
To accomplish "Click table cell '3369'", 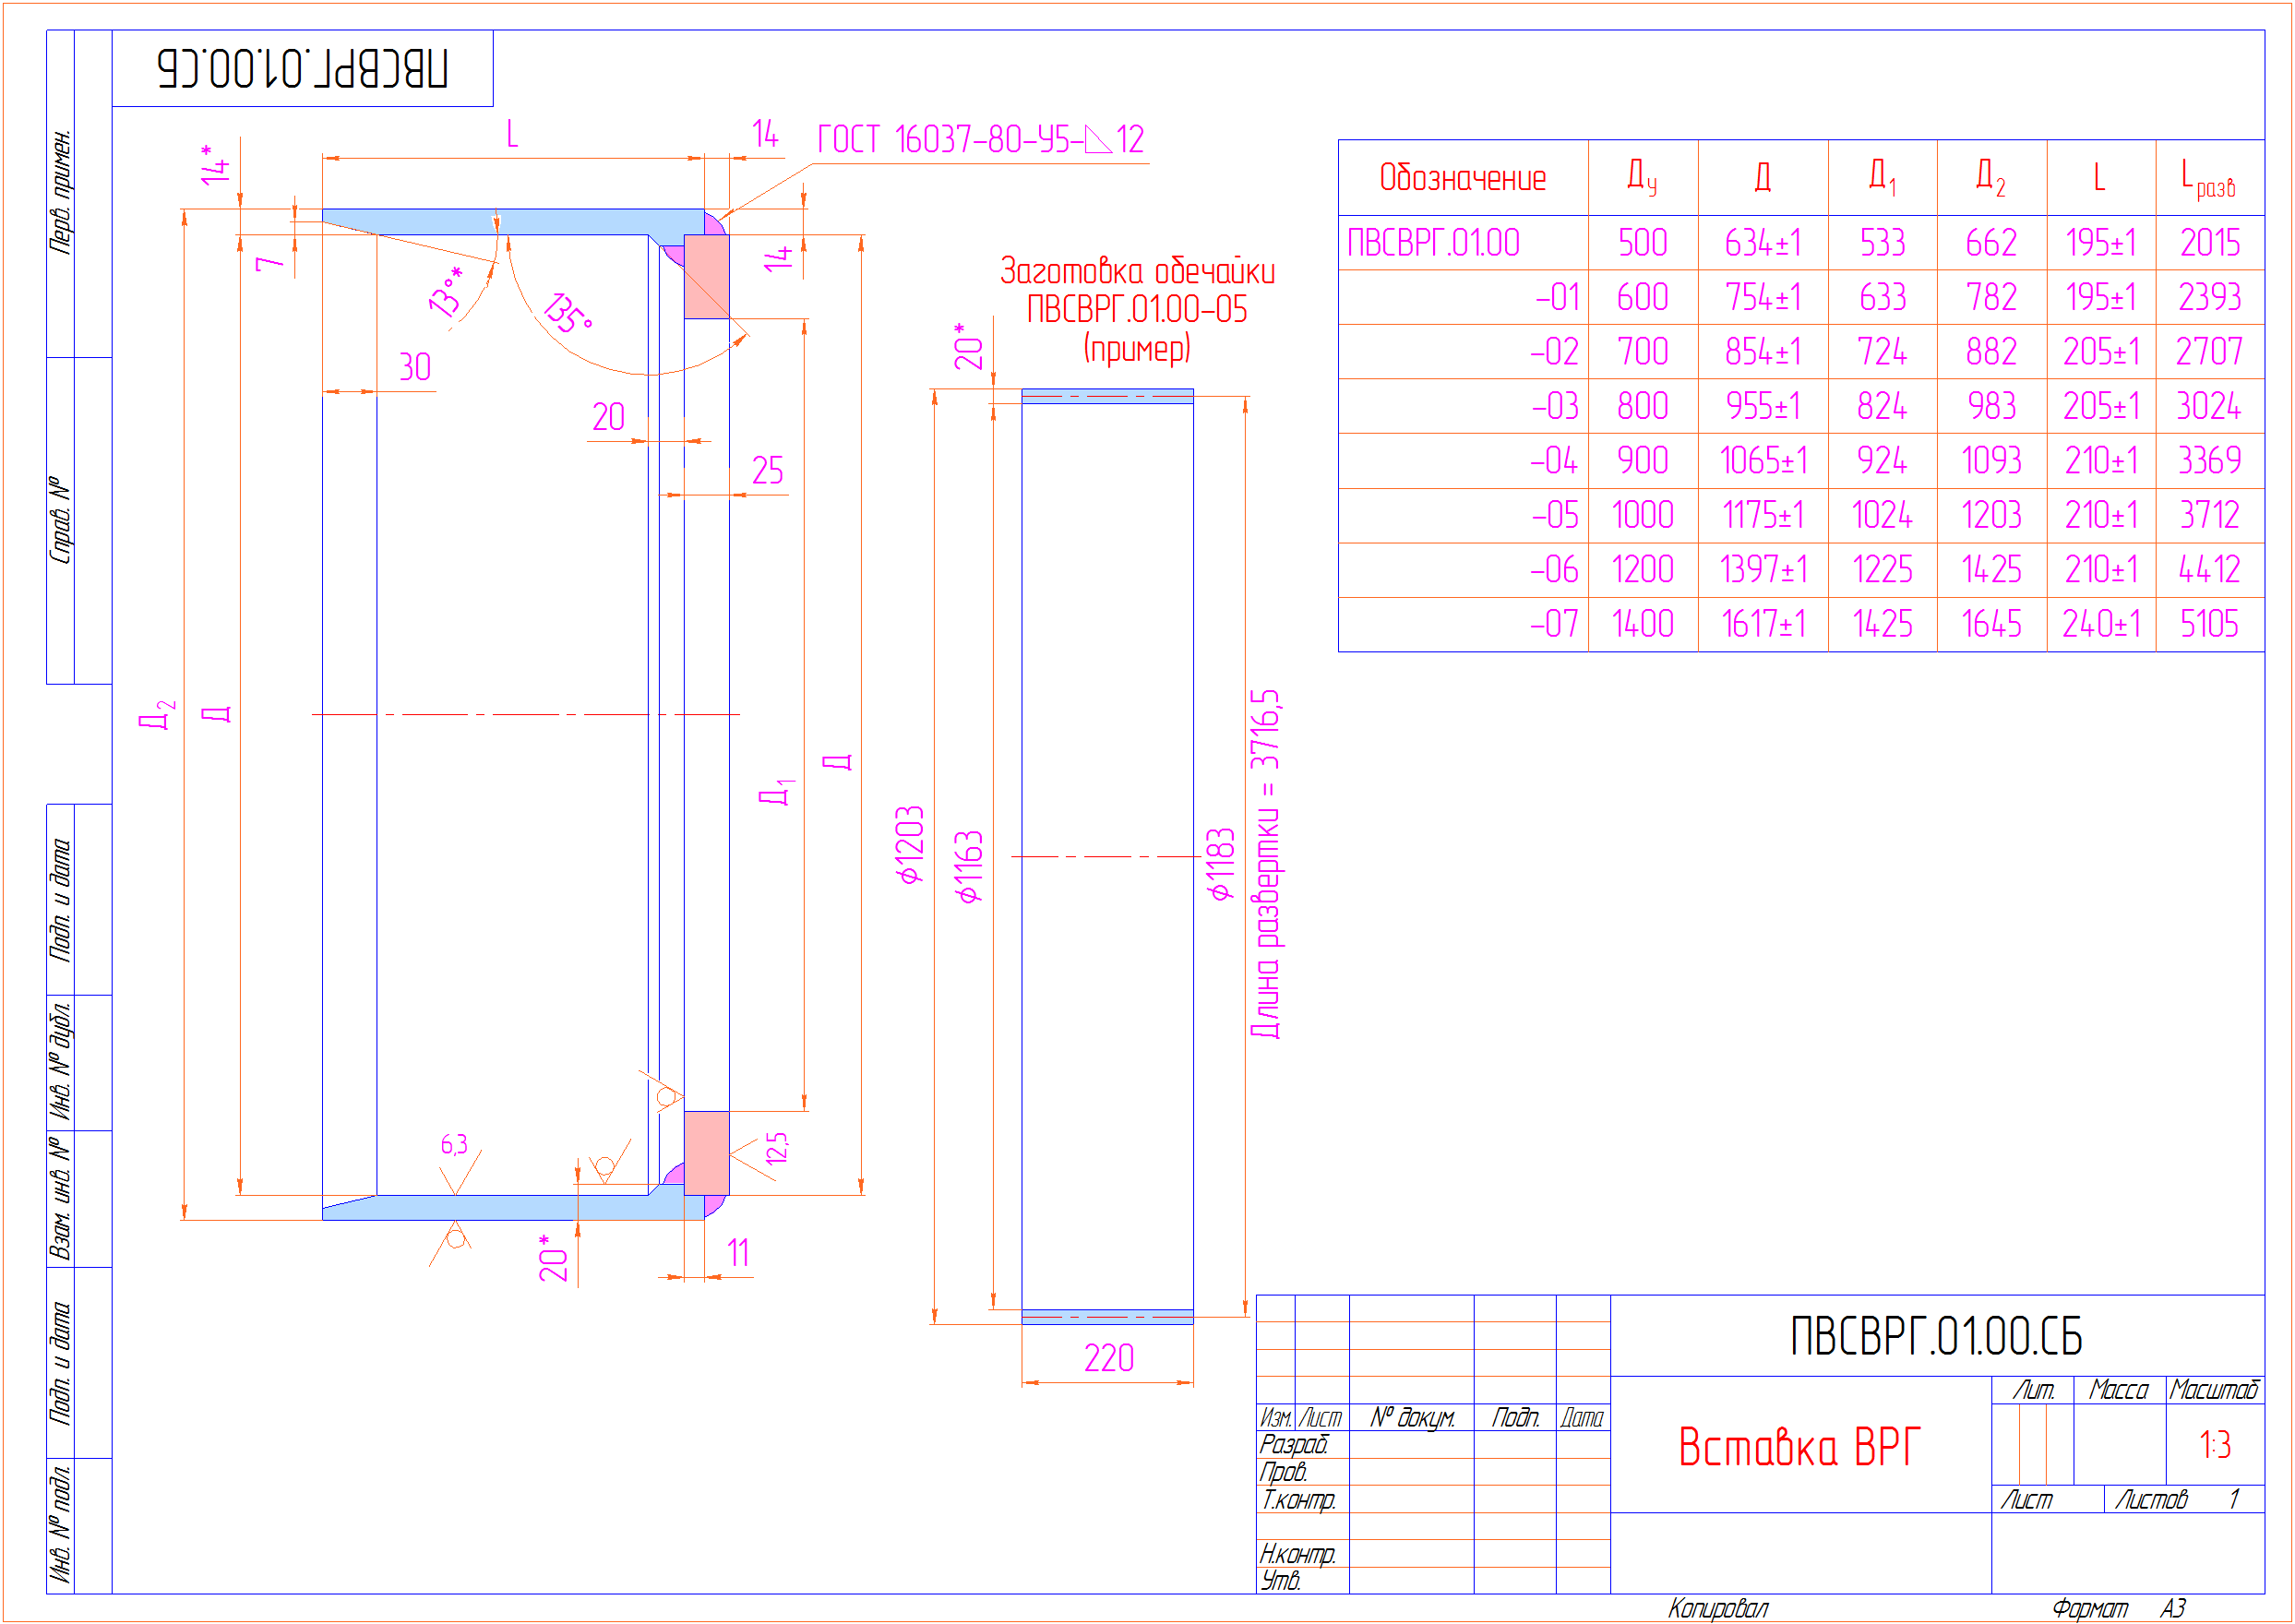I will pyautogui.click(x=2210, y=461).
